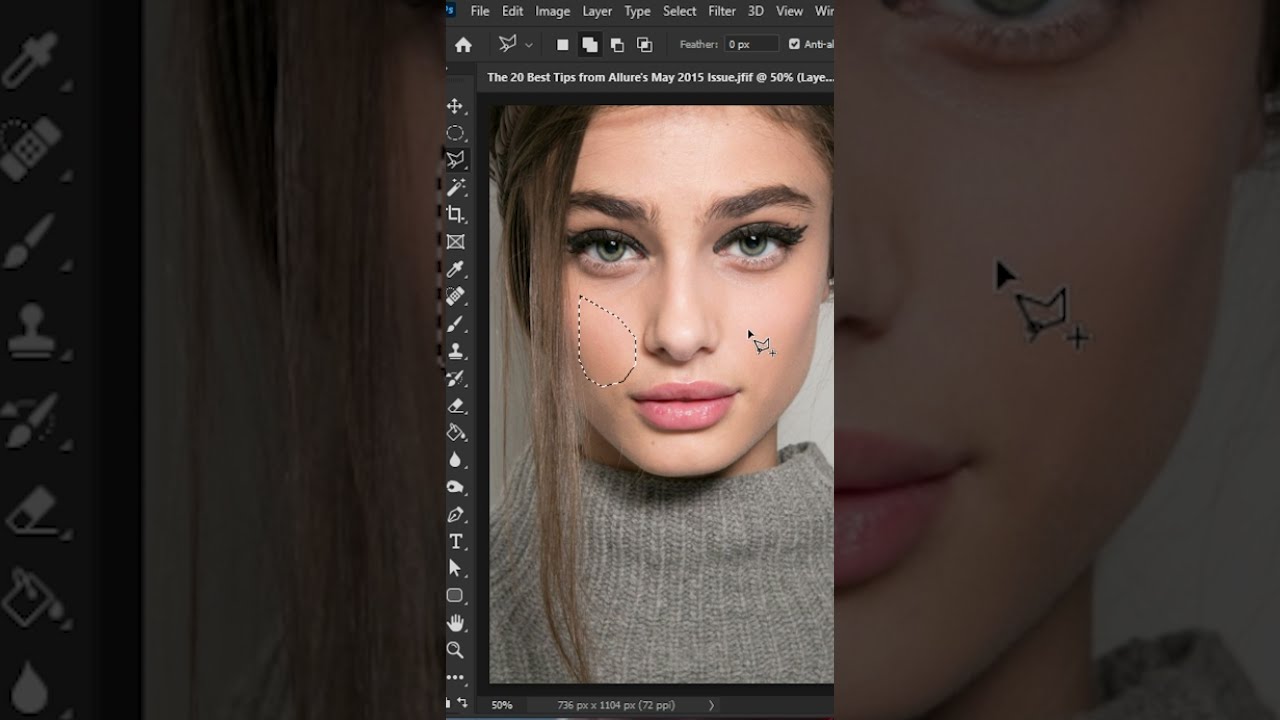Select the Pen tool

(x=455, y=514)
